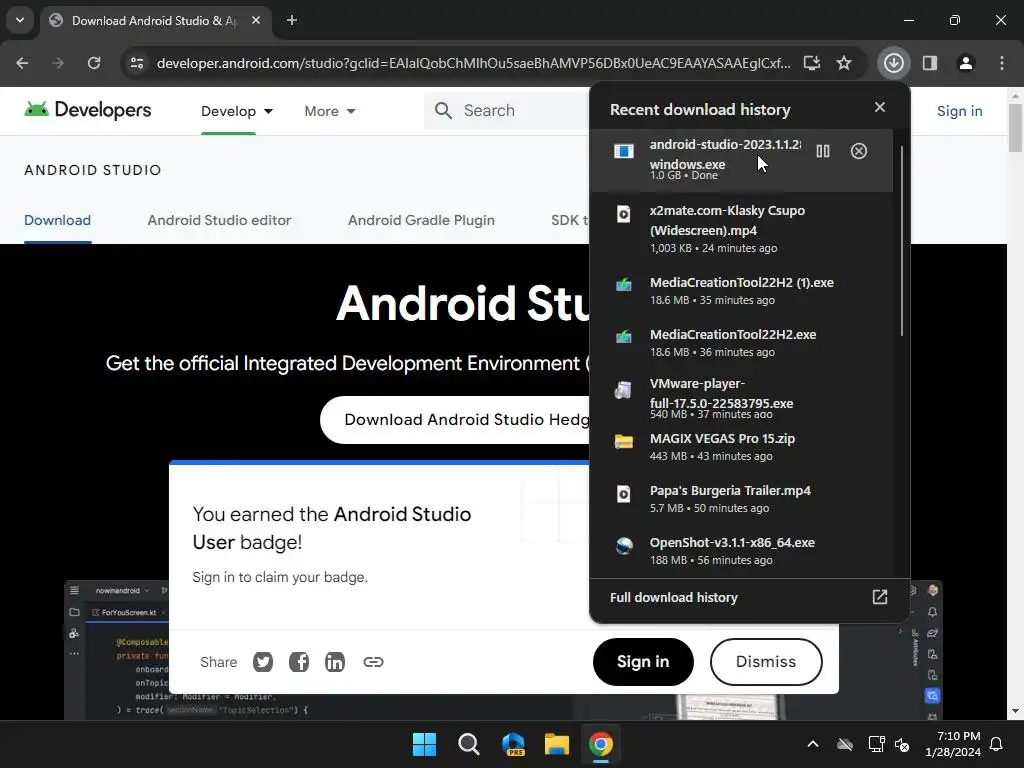Click the address bar URL

pos(473,63)
